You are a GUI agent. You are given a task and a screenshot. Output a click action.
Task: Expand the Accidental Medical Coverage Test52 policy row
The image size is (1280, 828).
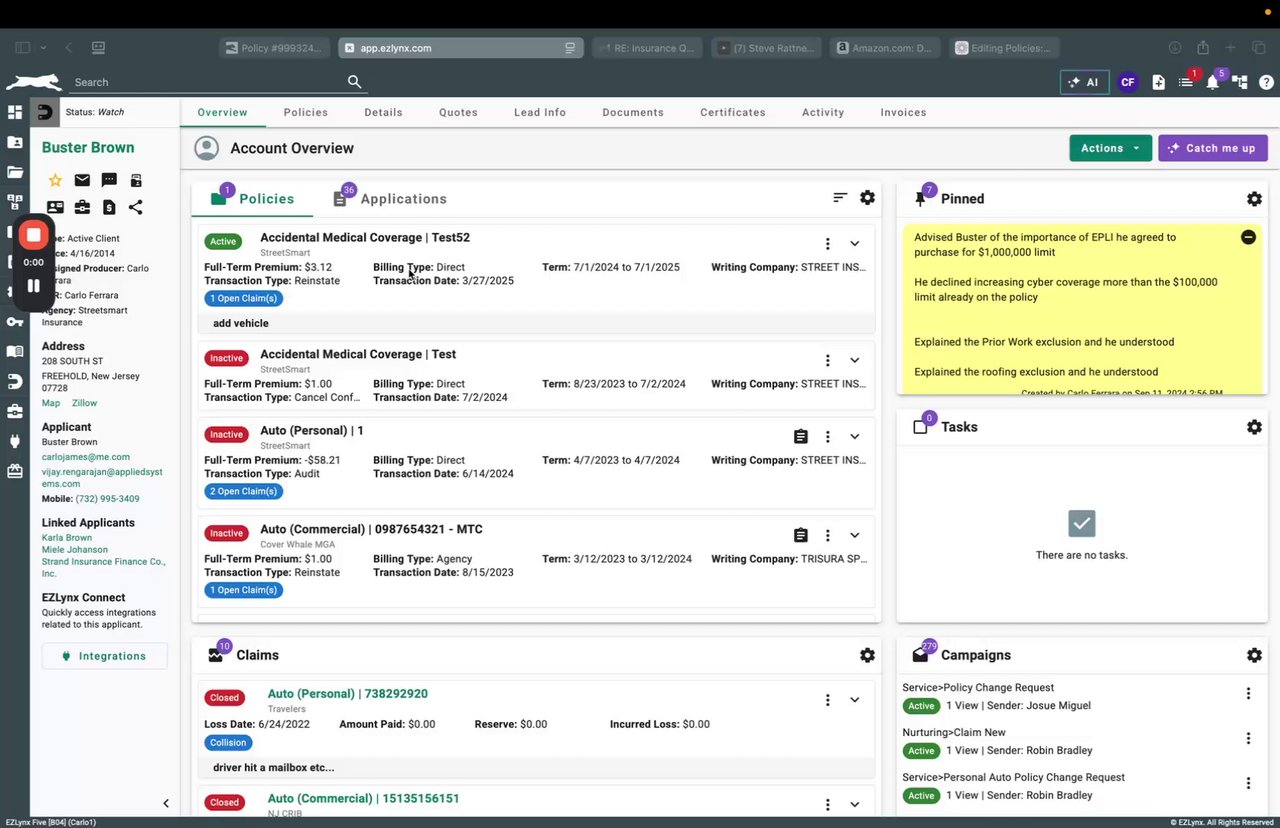coord(854,243)
